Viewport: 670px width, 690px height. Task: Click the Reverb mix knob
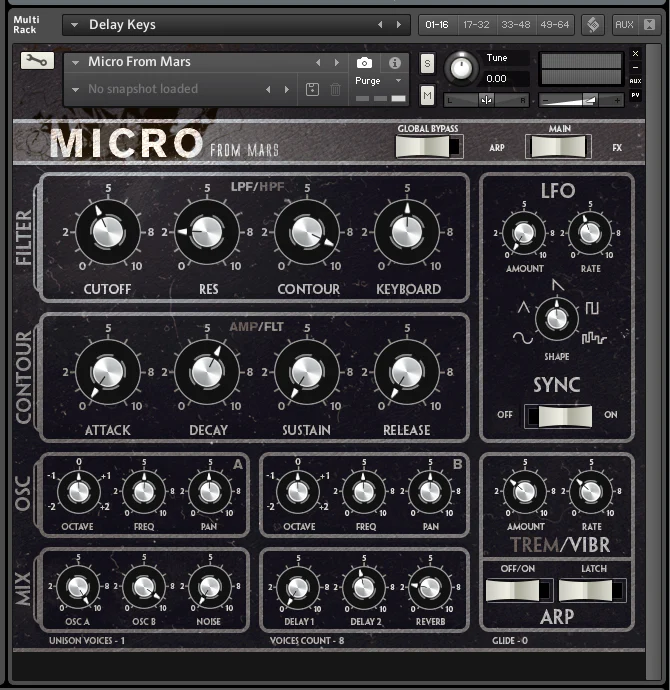(430, 587)
